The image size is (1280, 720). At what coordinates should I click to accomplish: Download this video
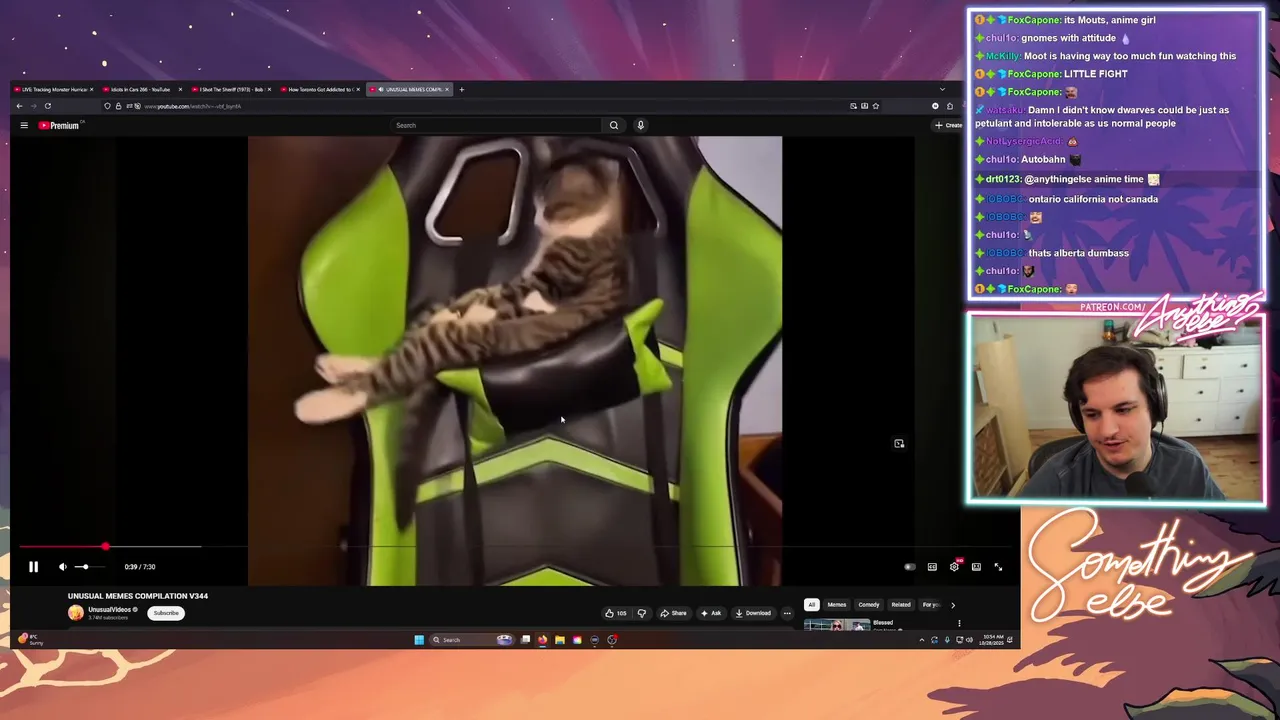(x=753, y=613)
